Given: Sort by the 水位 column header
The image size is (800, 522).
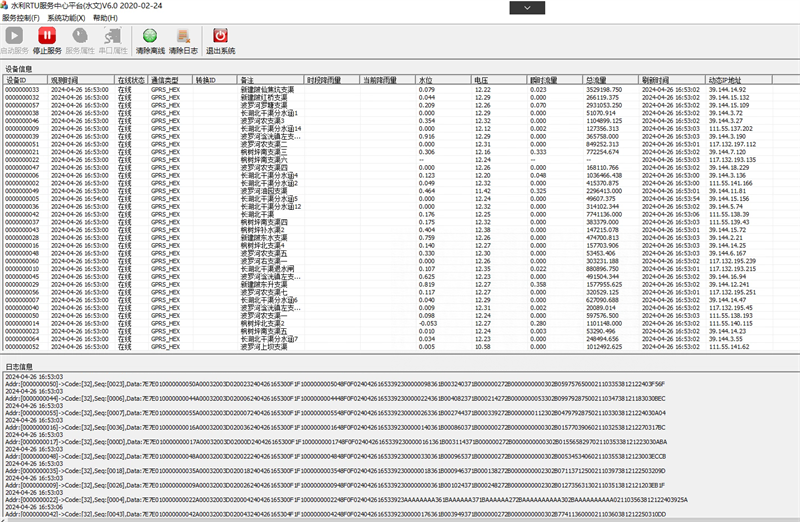Looking at the screenshot, I should (x=443, y=80).
